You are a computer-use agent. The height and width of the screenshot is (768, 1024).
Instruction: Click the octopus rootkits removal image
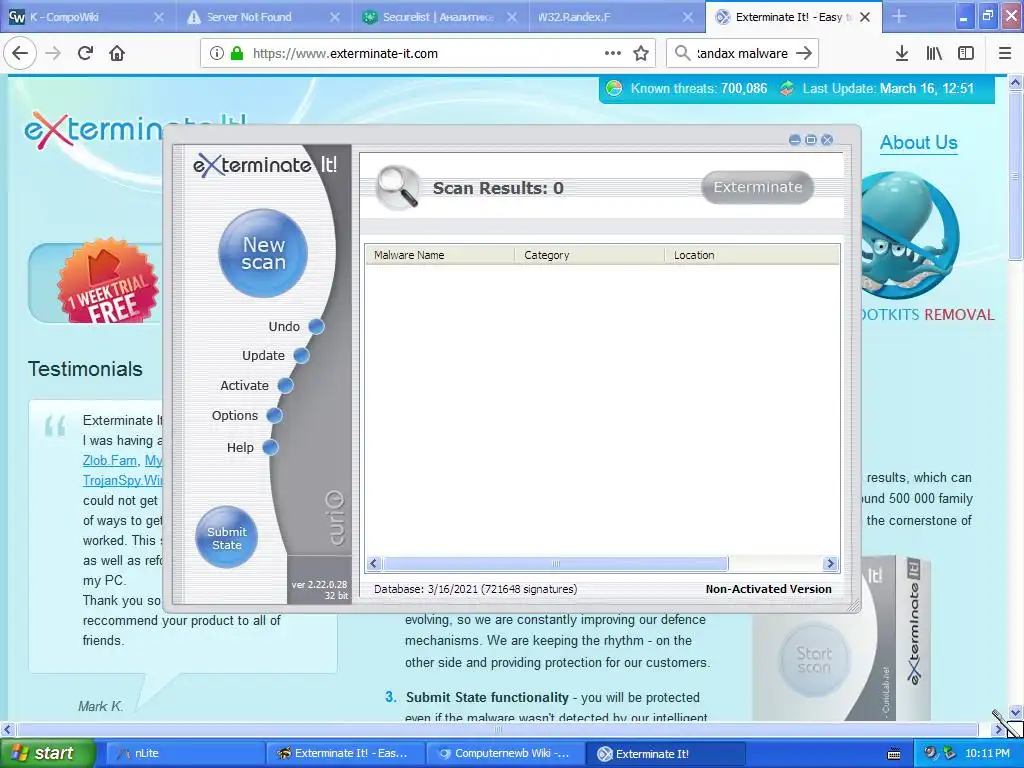911,234
